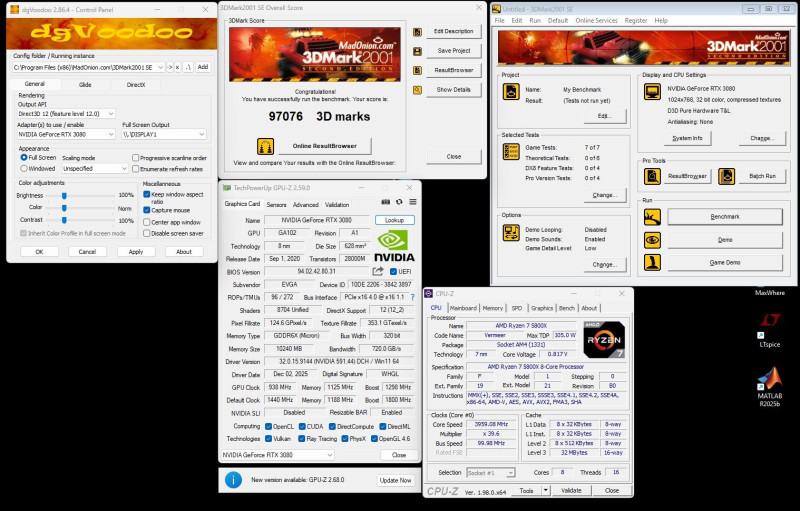Open the Mainboard tab in CPU-Z
800x511 pixels.
click(x=463, y=308)
